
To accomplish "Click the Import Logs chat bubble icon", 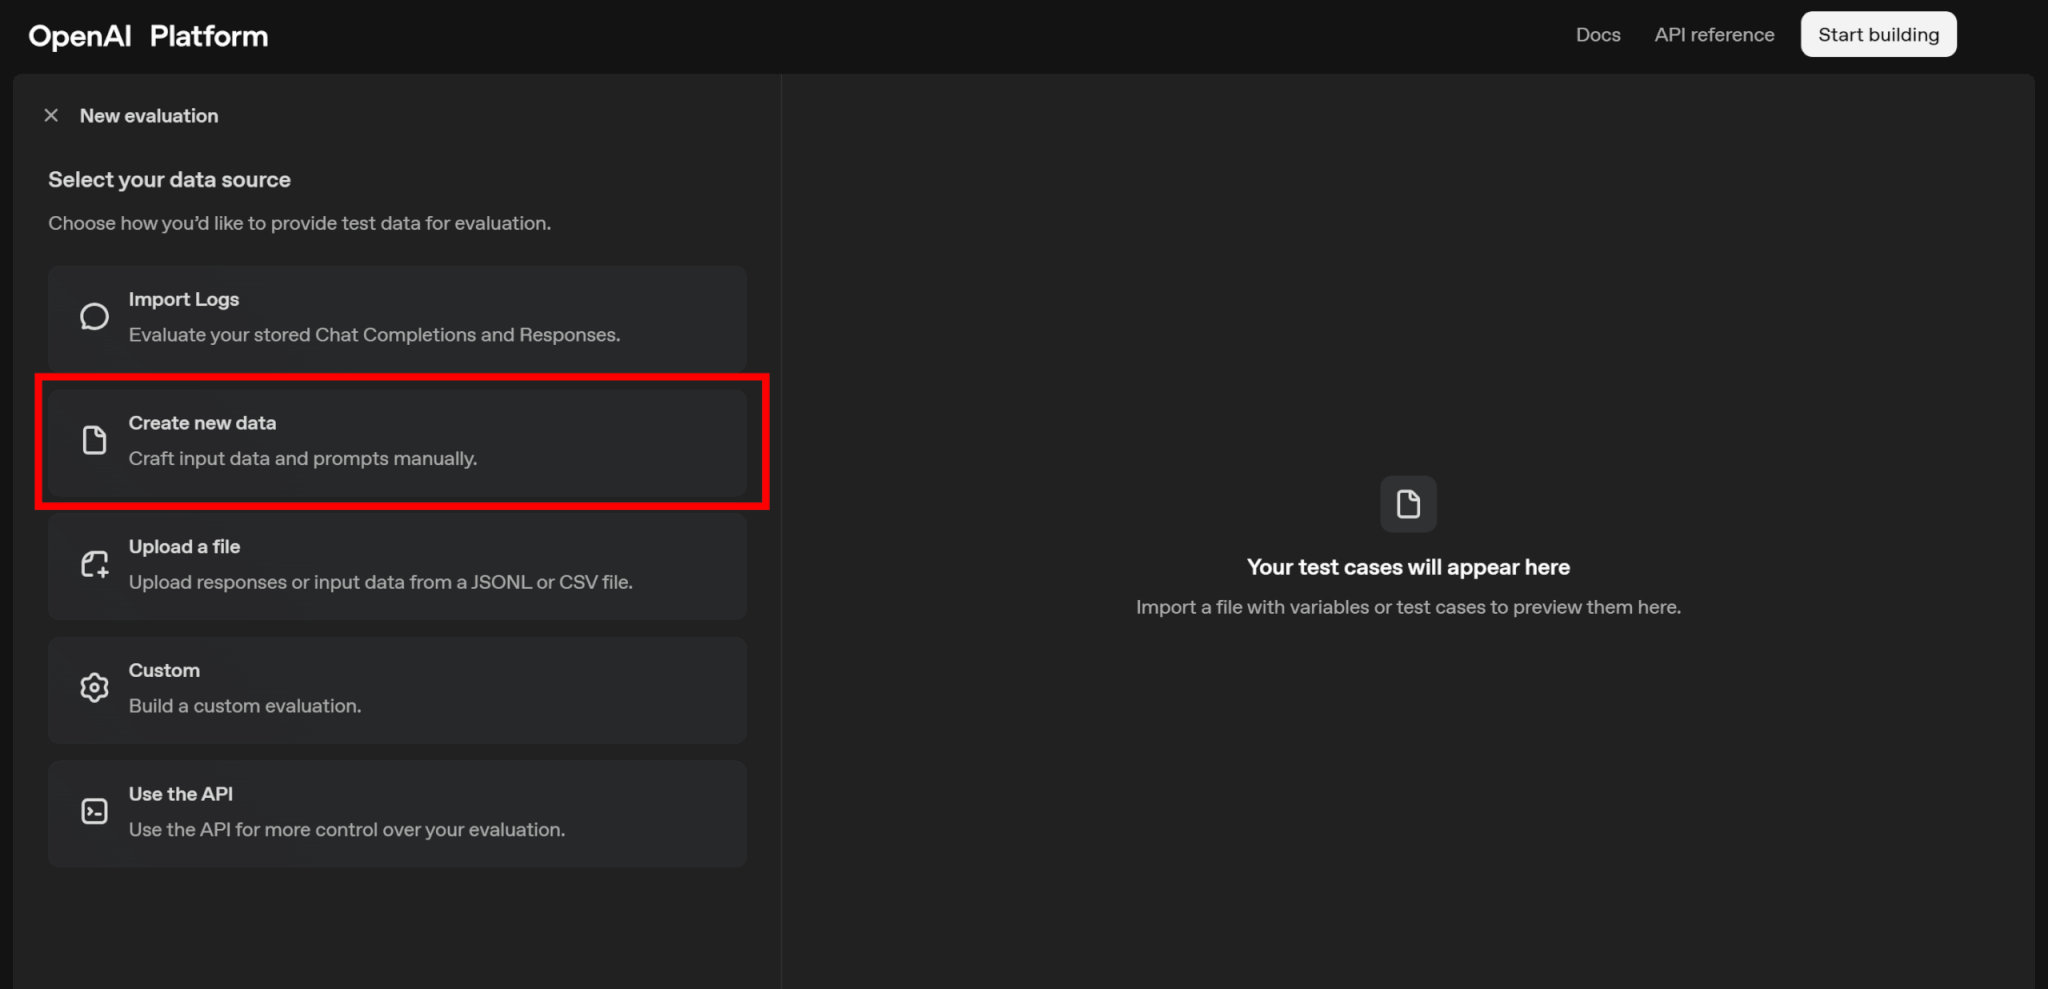I will click(94, 317).
